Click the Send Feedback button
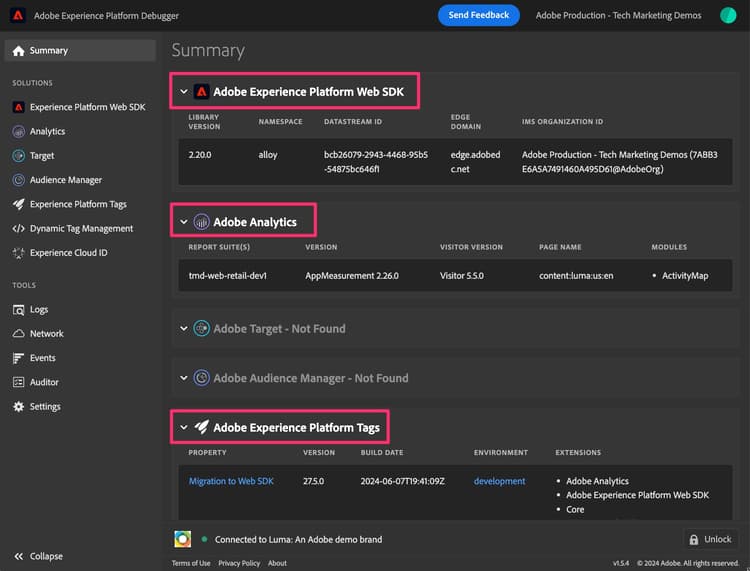Viewport: 750px width, 571px height. (x=478, y=15)
